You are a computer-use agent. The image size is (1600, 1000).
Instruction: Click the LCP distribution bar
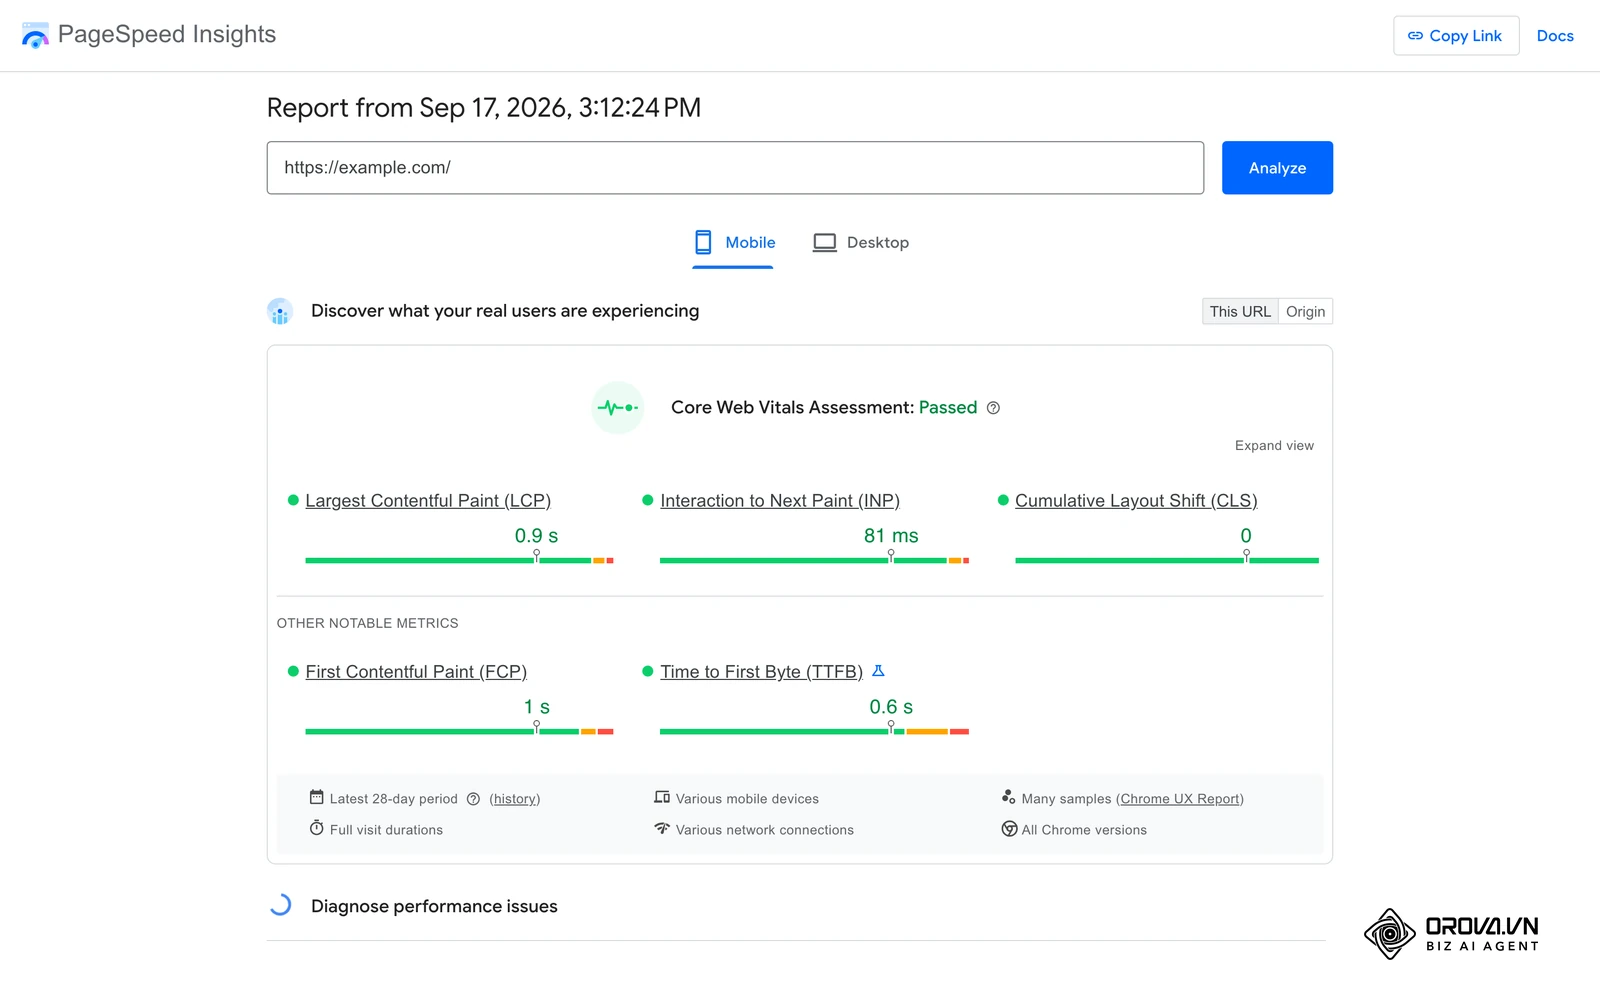click(459, 561)
